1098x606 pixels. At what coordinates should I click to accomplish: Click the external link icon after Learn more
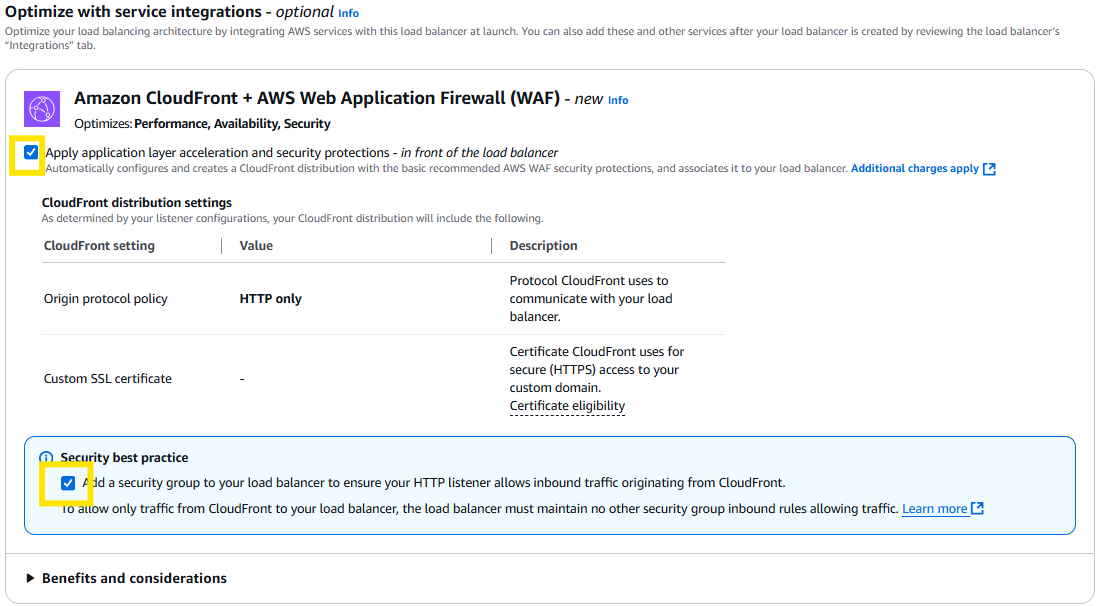click(978, 509)
